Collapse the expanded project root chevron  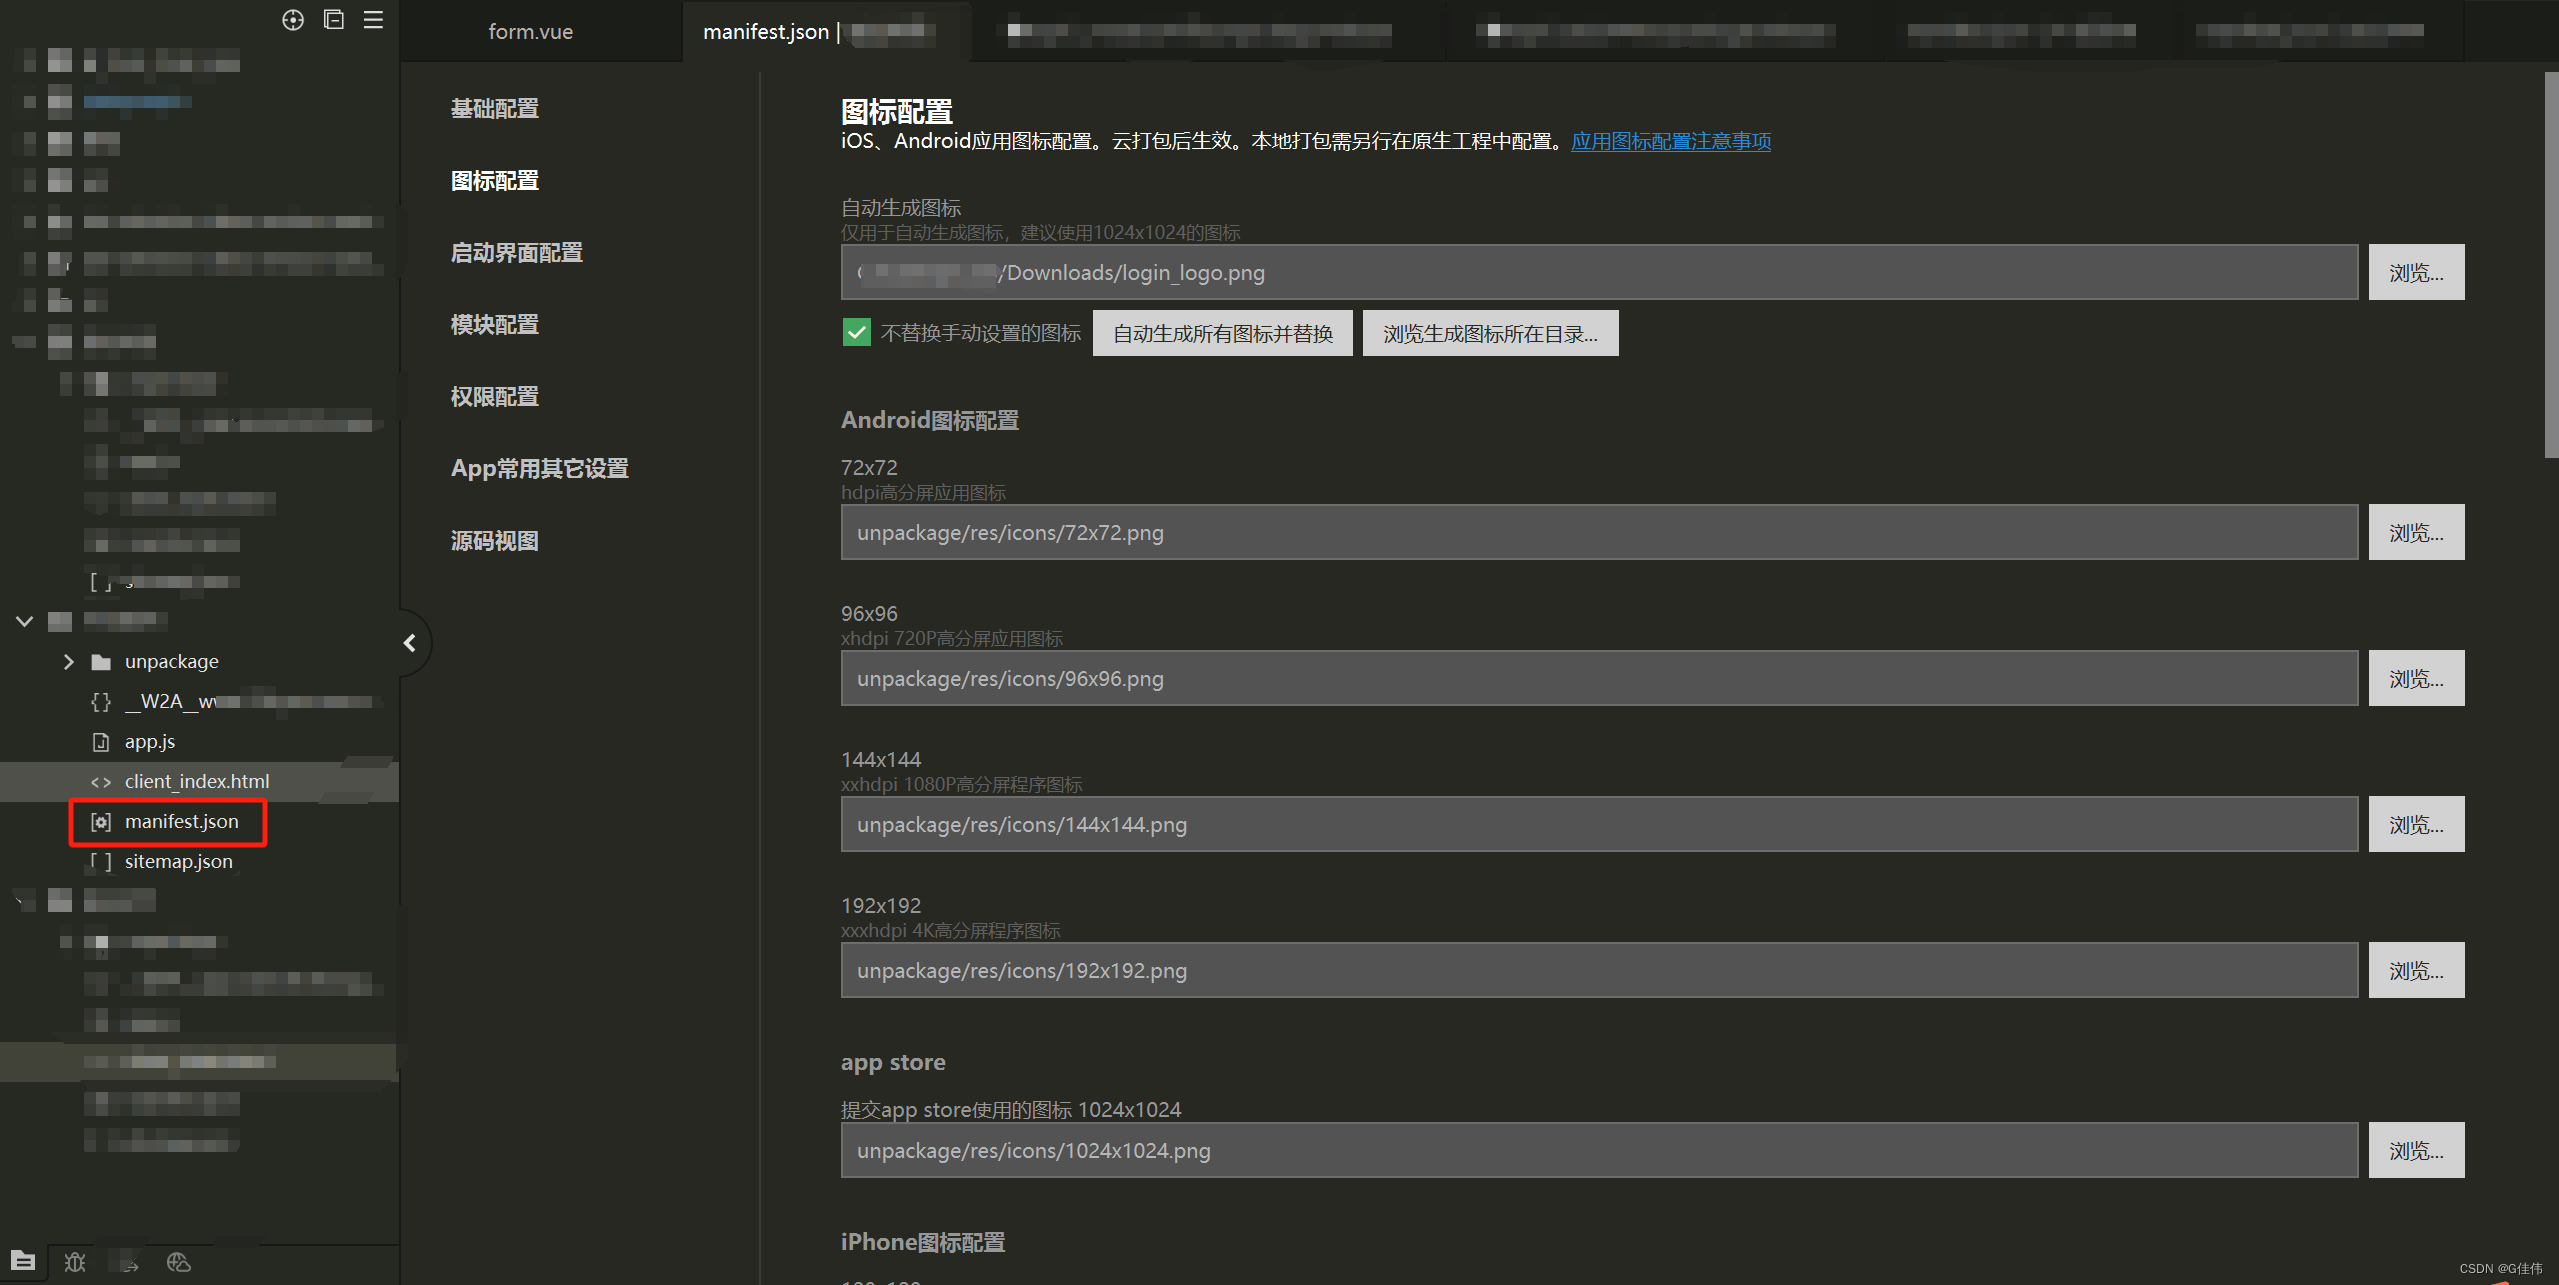tap(25, 621)
